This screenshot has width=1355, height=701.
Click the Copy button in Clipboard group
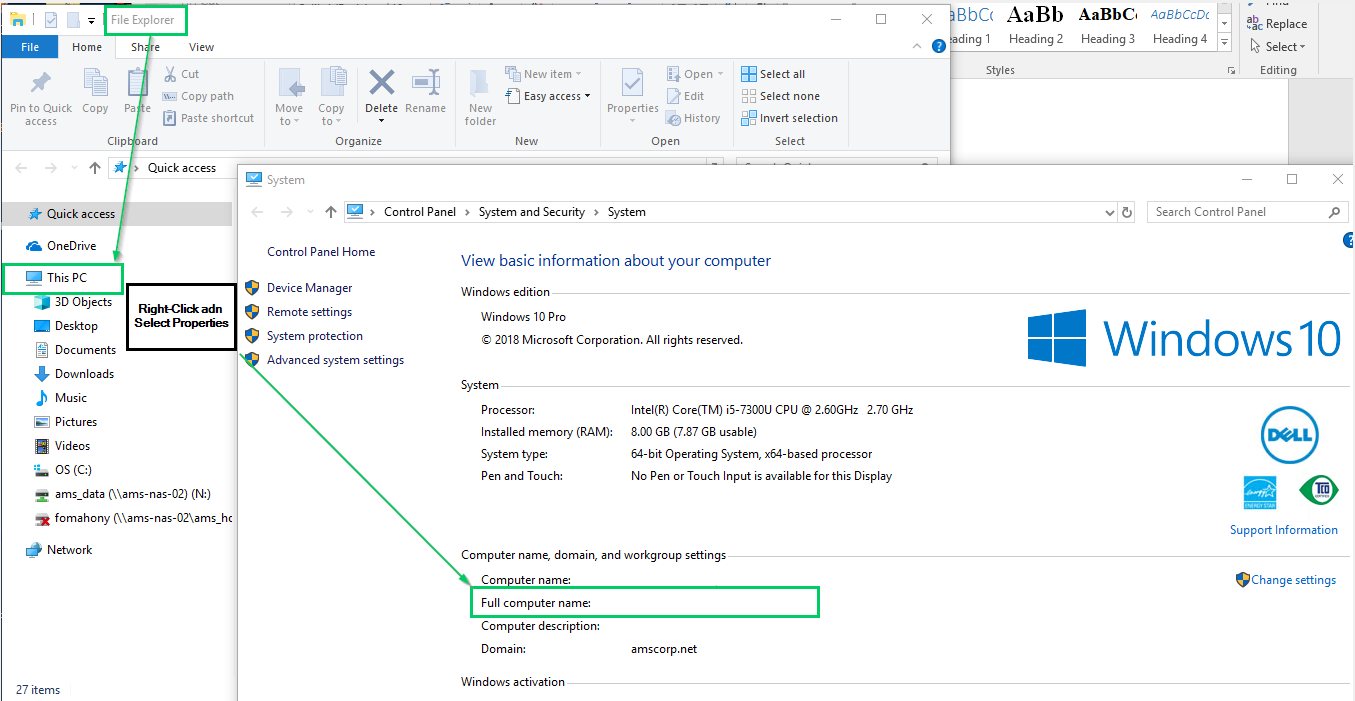tap(96, 92)
